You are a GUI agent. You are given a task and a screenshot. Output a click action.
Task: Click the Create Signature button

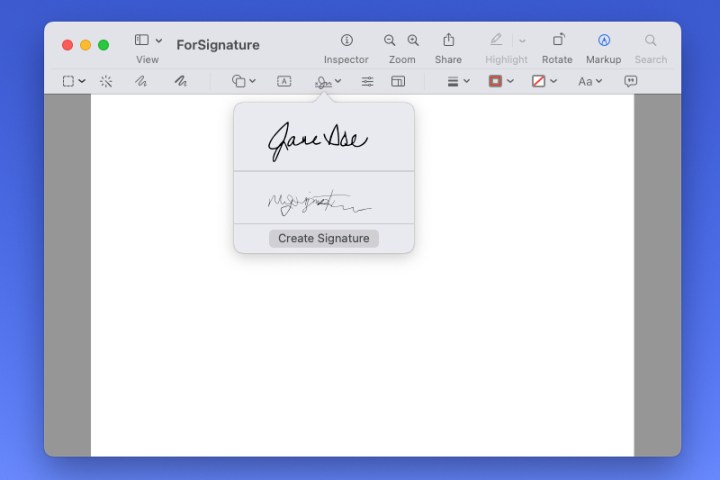pos(323,238)
